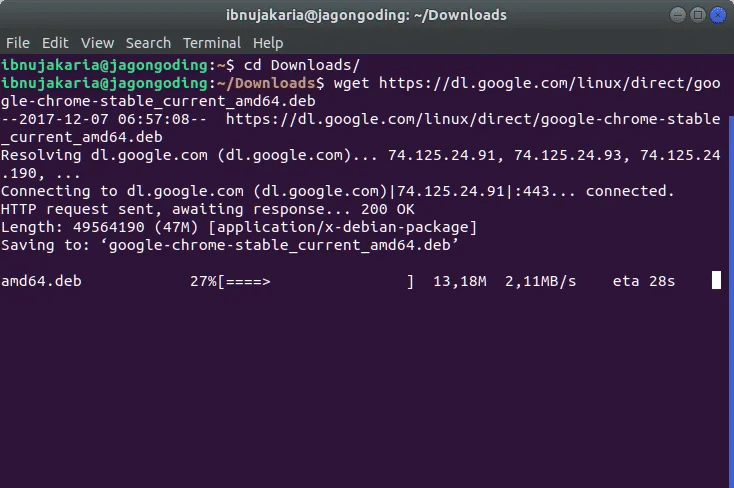Open the Edit menu

pyautogui.click(x=55, y=43)
